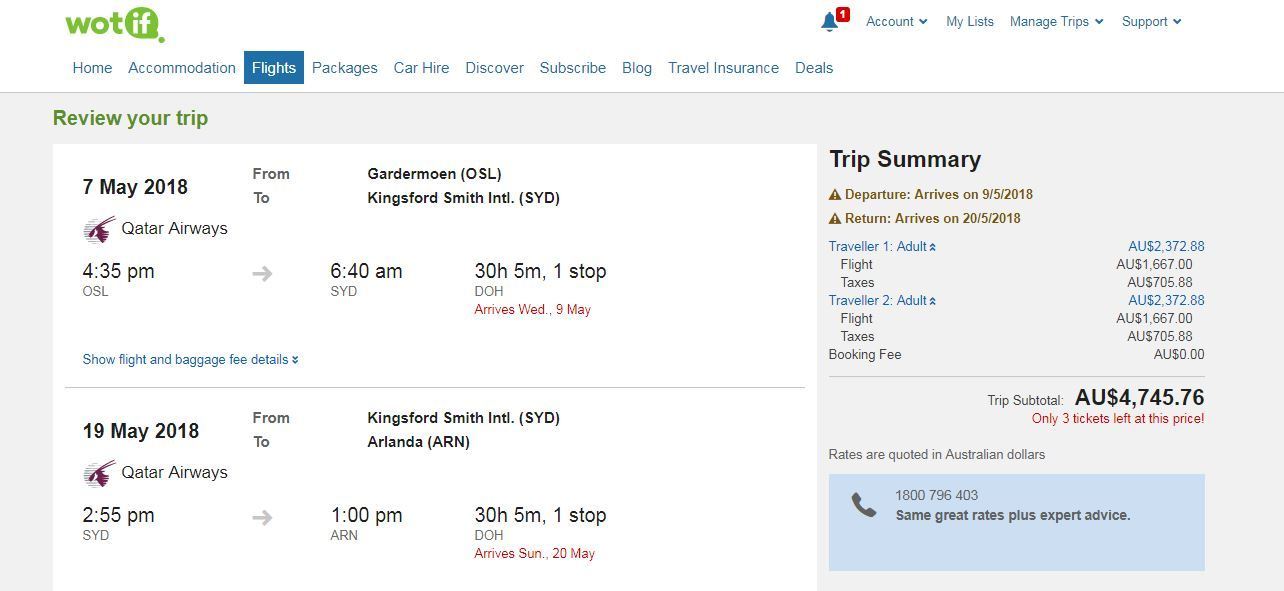The height and width of the screenshot is (591, 1284).
Task: Click the Qatar Airways logo for 19 May flight
Action: point(99,473)
